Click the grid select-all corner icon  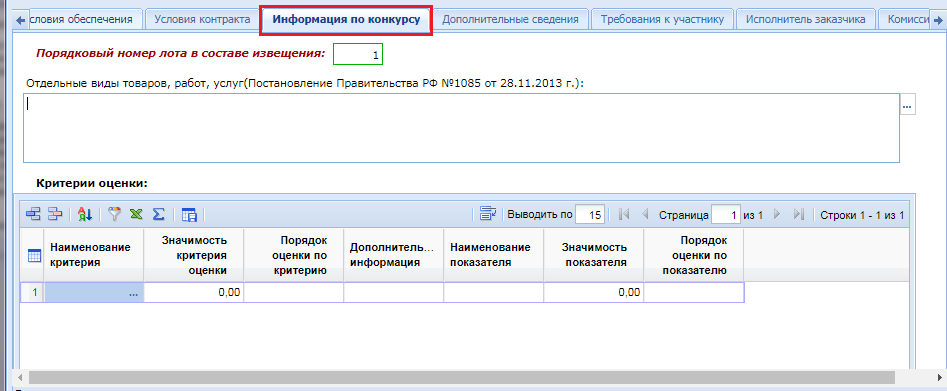pyautogui.click(x=35, y=255)
